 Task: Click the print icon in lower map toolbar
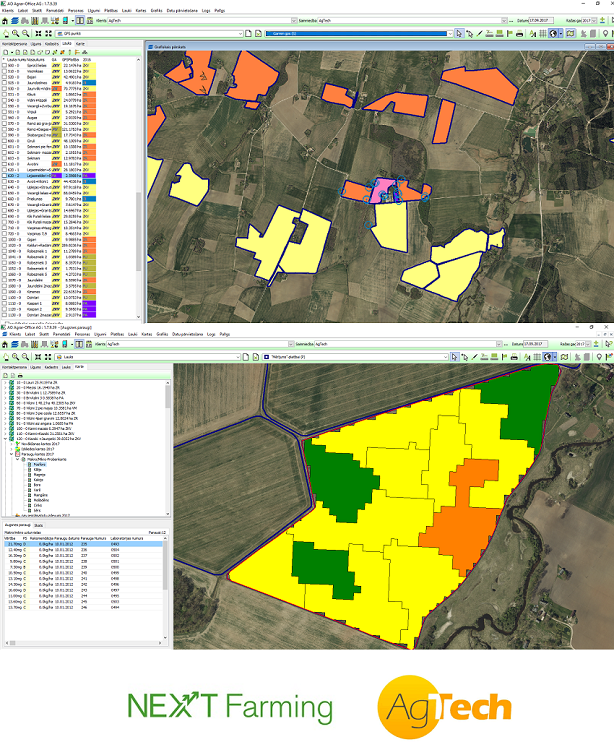(x=514, y=357)
